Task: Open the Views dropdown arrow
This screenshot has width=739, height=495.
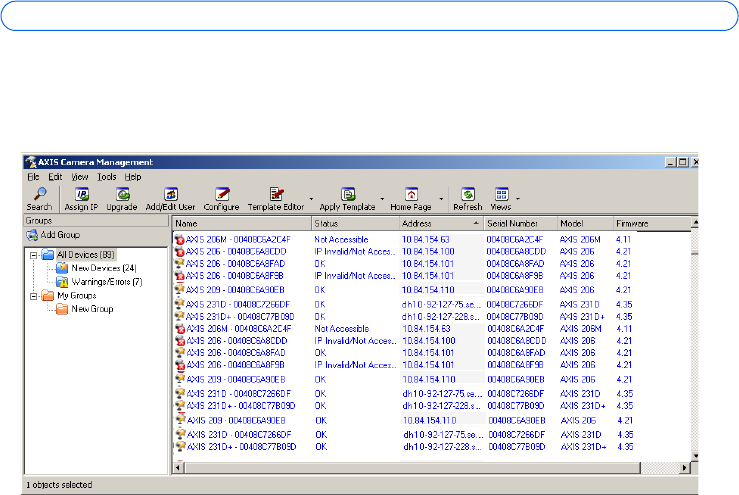Action: 518,198
